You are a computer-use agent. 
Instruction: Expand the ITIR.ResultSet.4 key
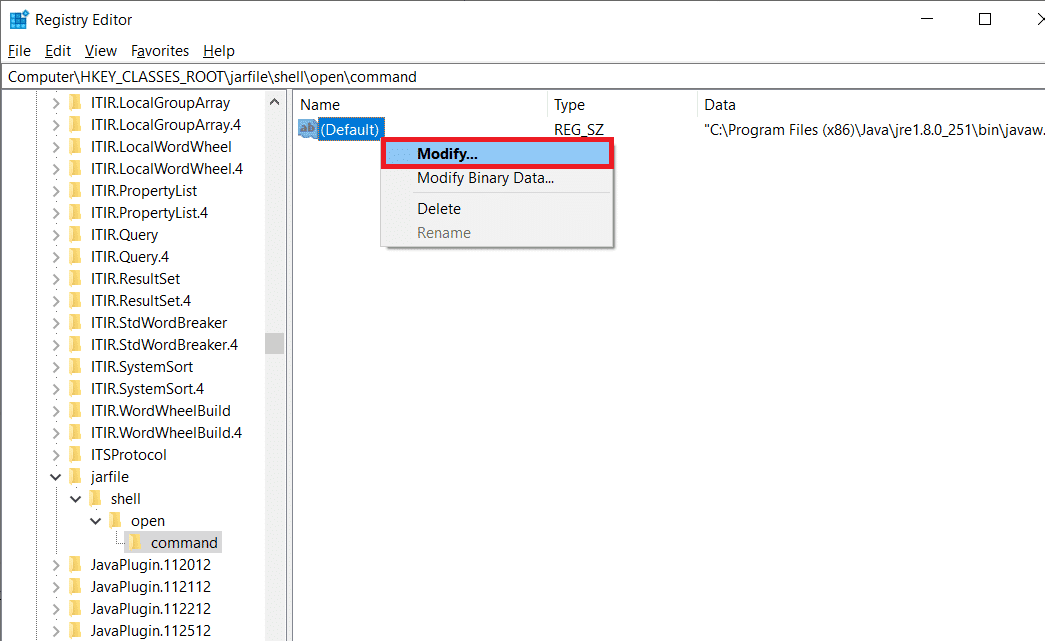click(56, 301)
